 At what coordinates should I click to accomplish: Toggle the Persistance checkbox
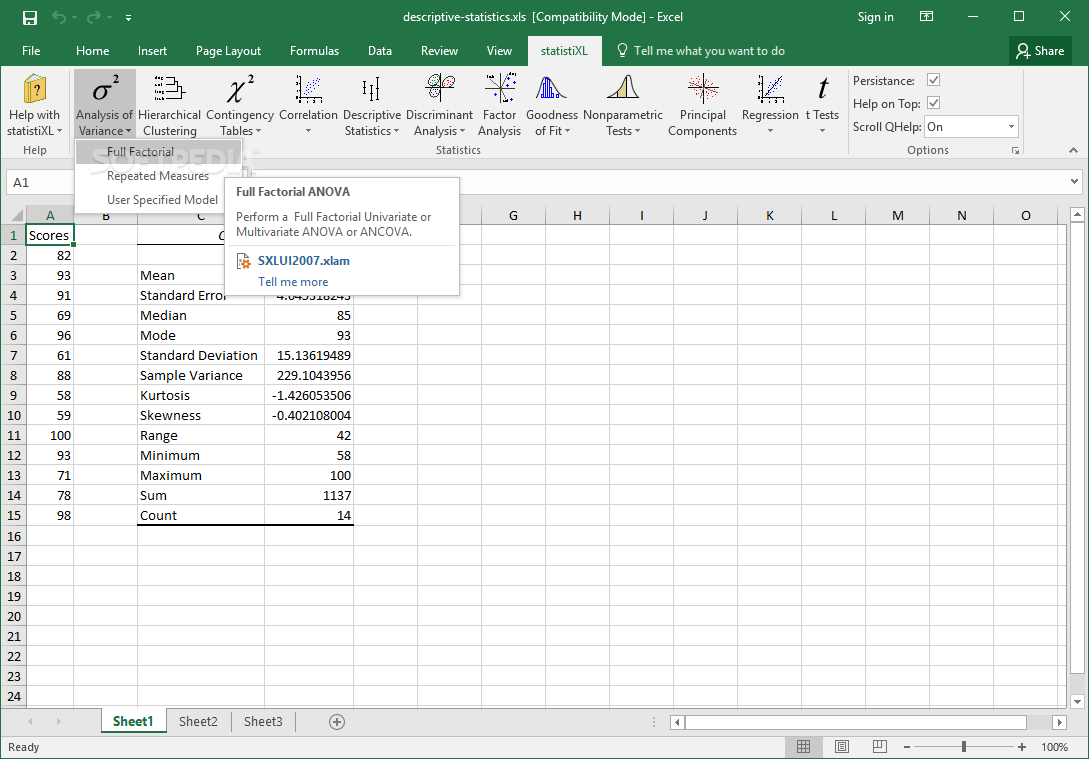(x=933, y=81)
